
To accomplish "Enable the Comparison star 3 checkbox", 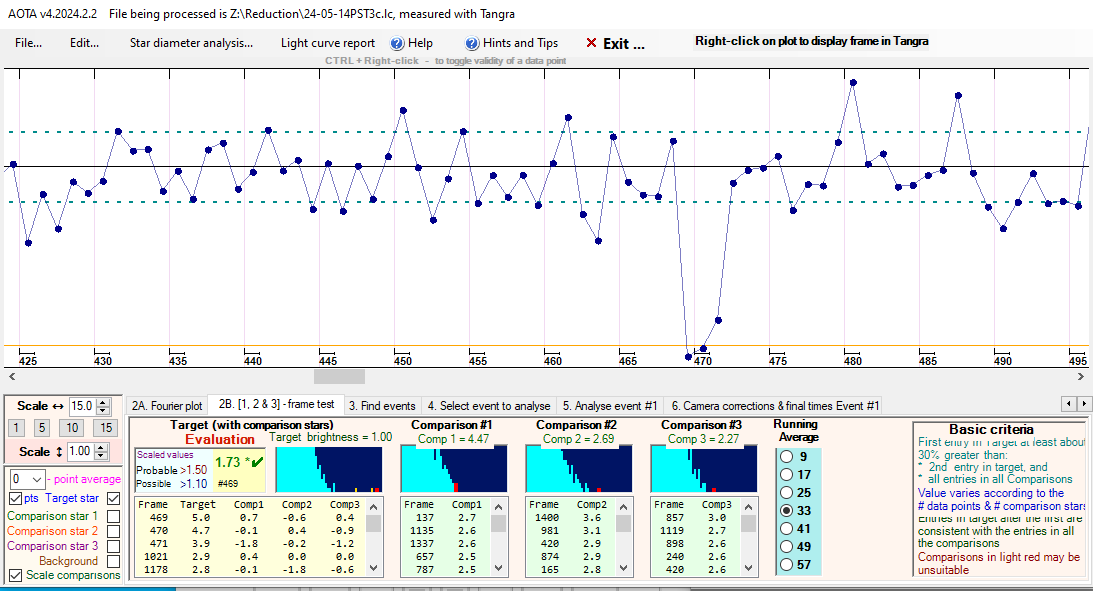I will (114, 546).
